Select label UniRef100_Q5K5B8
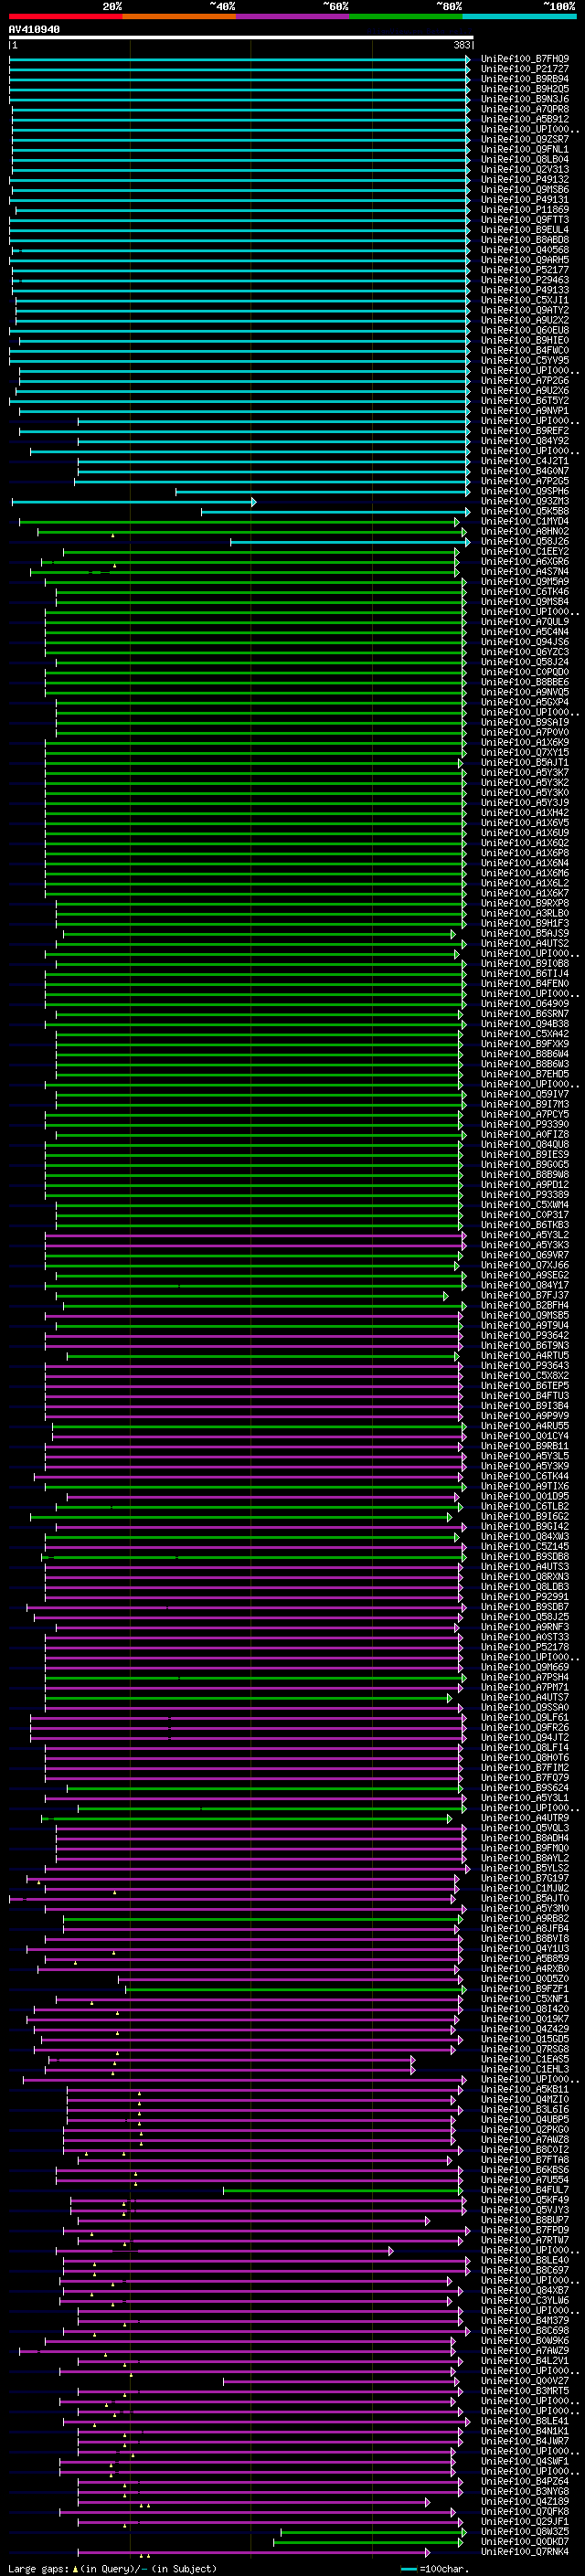The image size is (585, 2576). [524, 511]
